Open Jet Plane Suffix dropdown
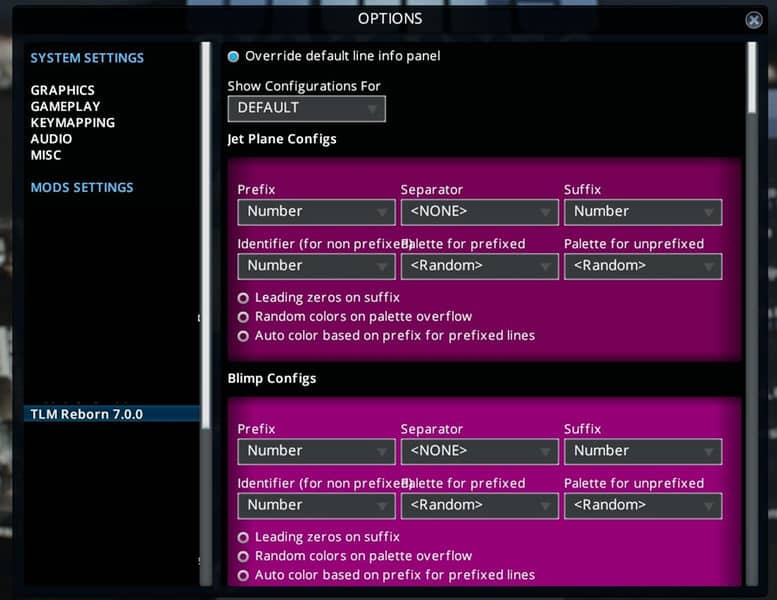 click(x=642, y=212)
